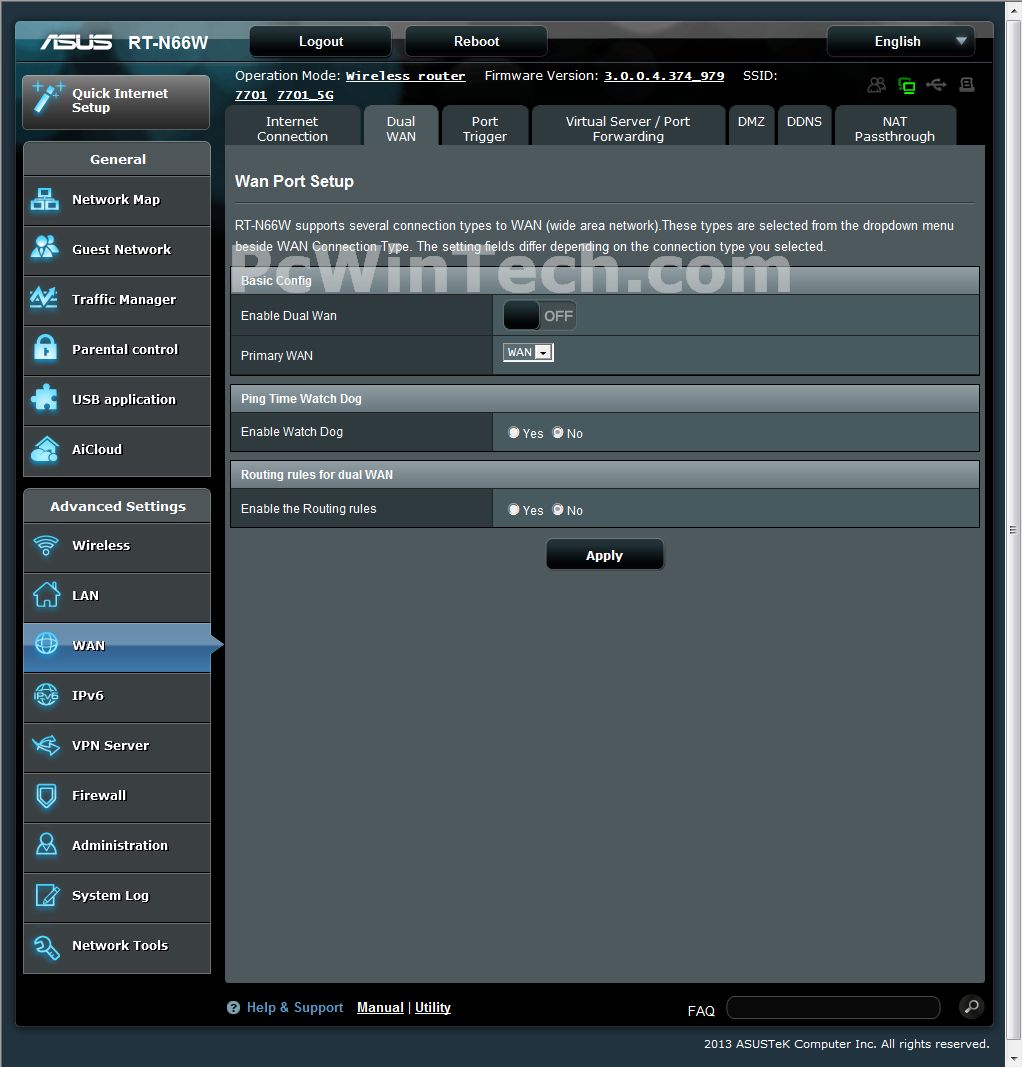Click the Apply button
This screenshot has width=1022, height=1067.
pos(605,555)
